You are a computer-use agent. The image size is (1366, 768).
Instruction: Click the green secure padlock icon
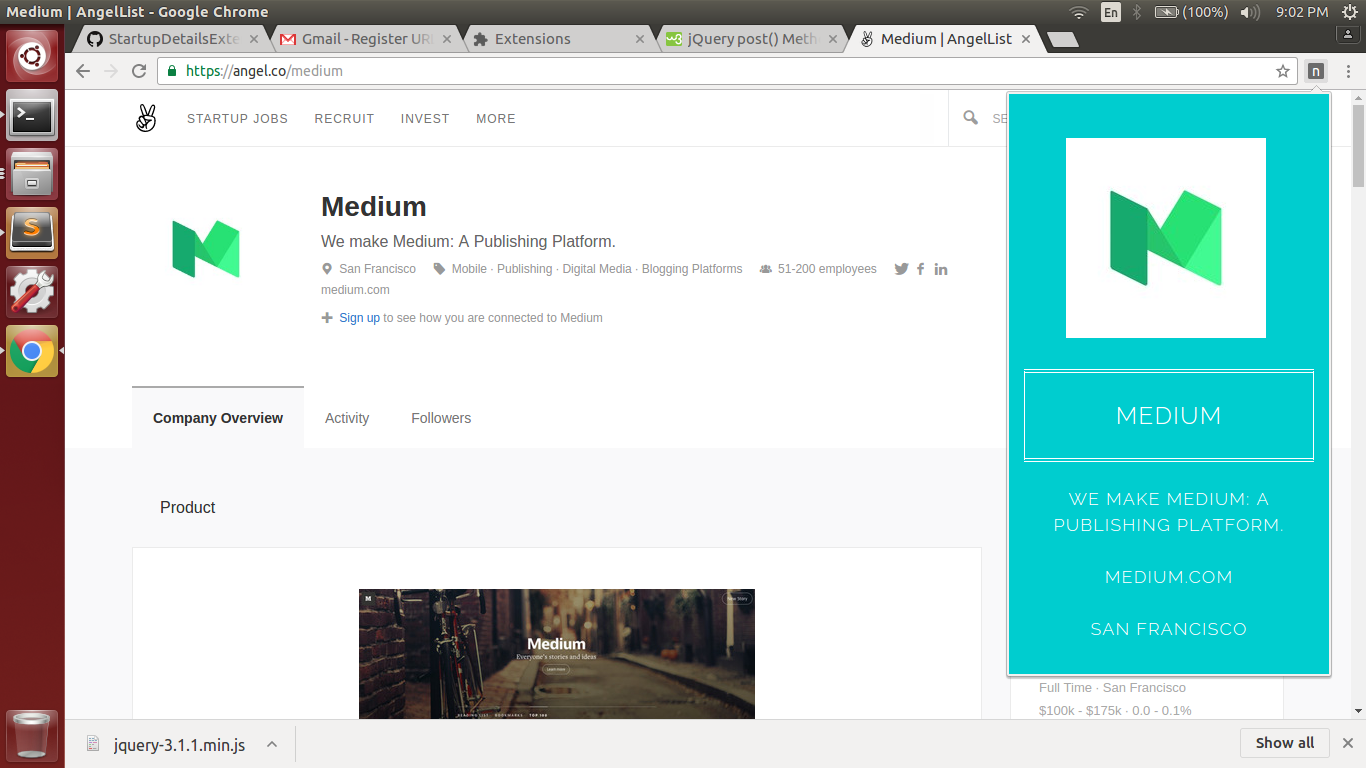[x=172, y=71]
